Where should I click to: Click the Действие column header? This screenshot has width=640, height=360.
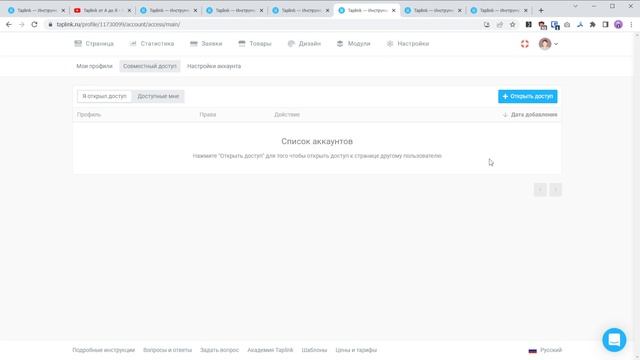pyautogui.click(x=287, y=115)
